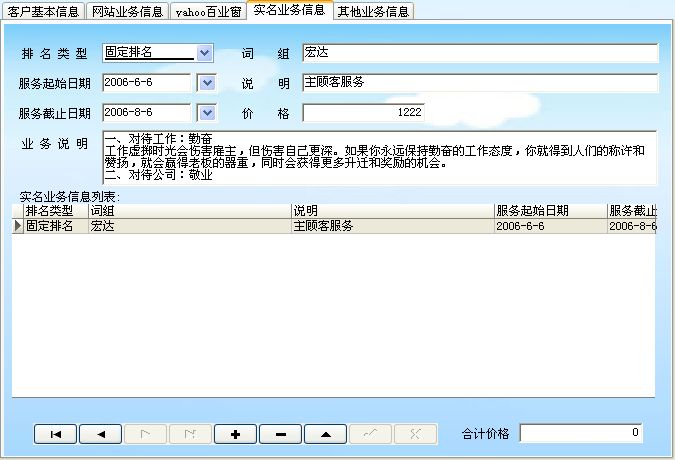The width and height of the screenshot is (675, 460).
Task: Select 2006-6-6 start date cell in table
Action: click(551, 226)
